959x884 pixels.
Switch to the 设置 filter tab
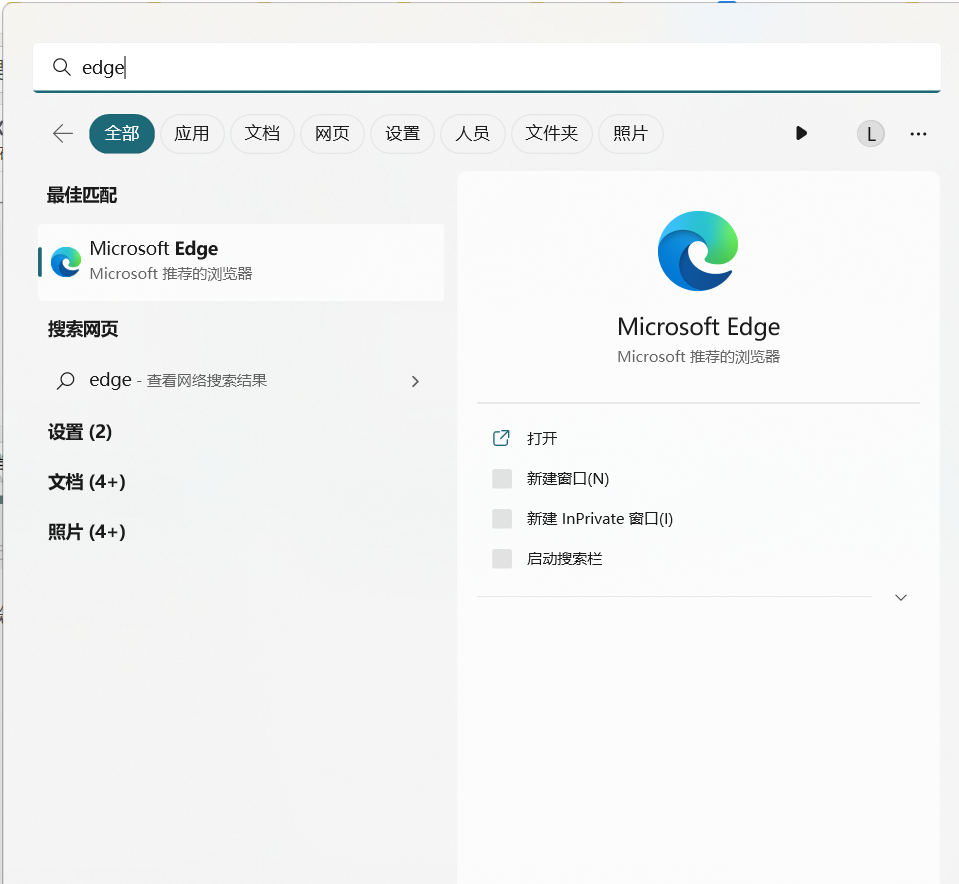click(x=402, y=133)
